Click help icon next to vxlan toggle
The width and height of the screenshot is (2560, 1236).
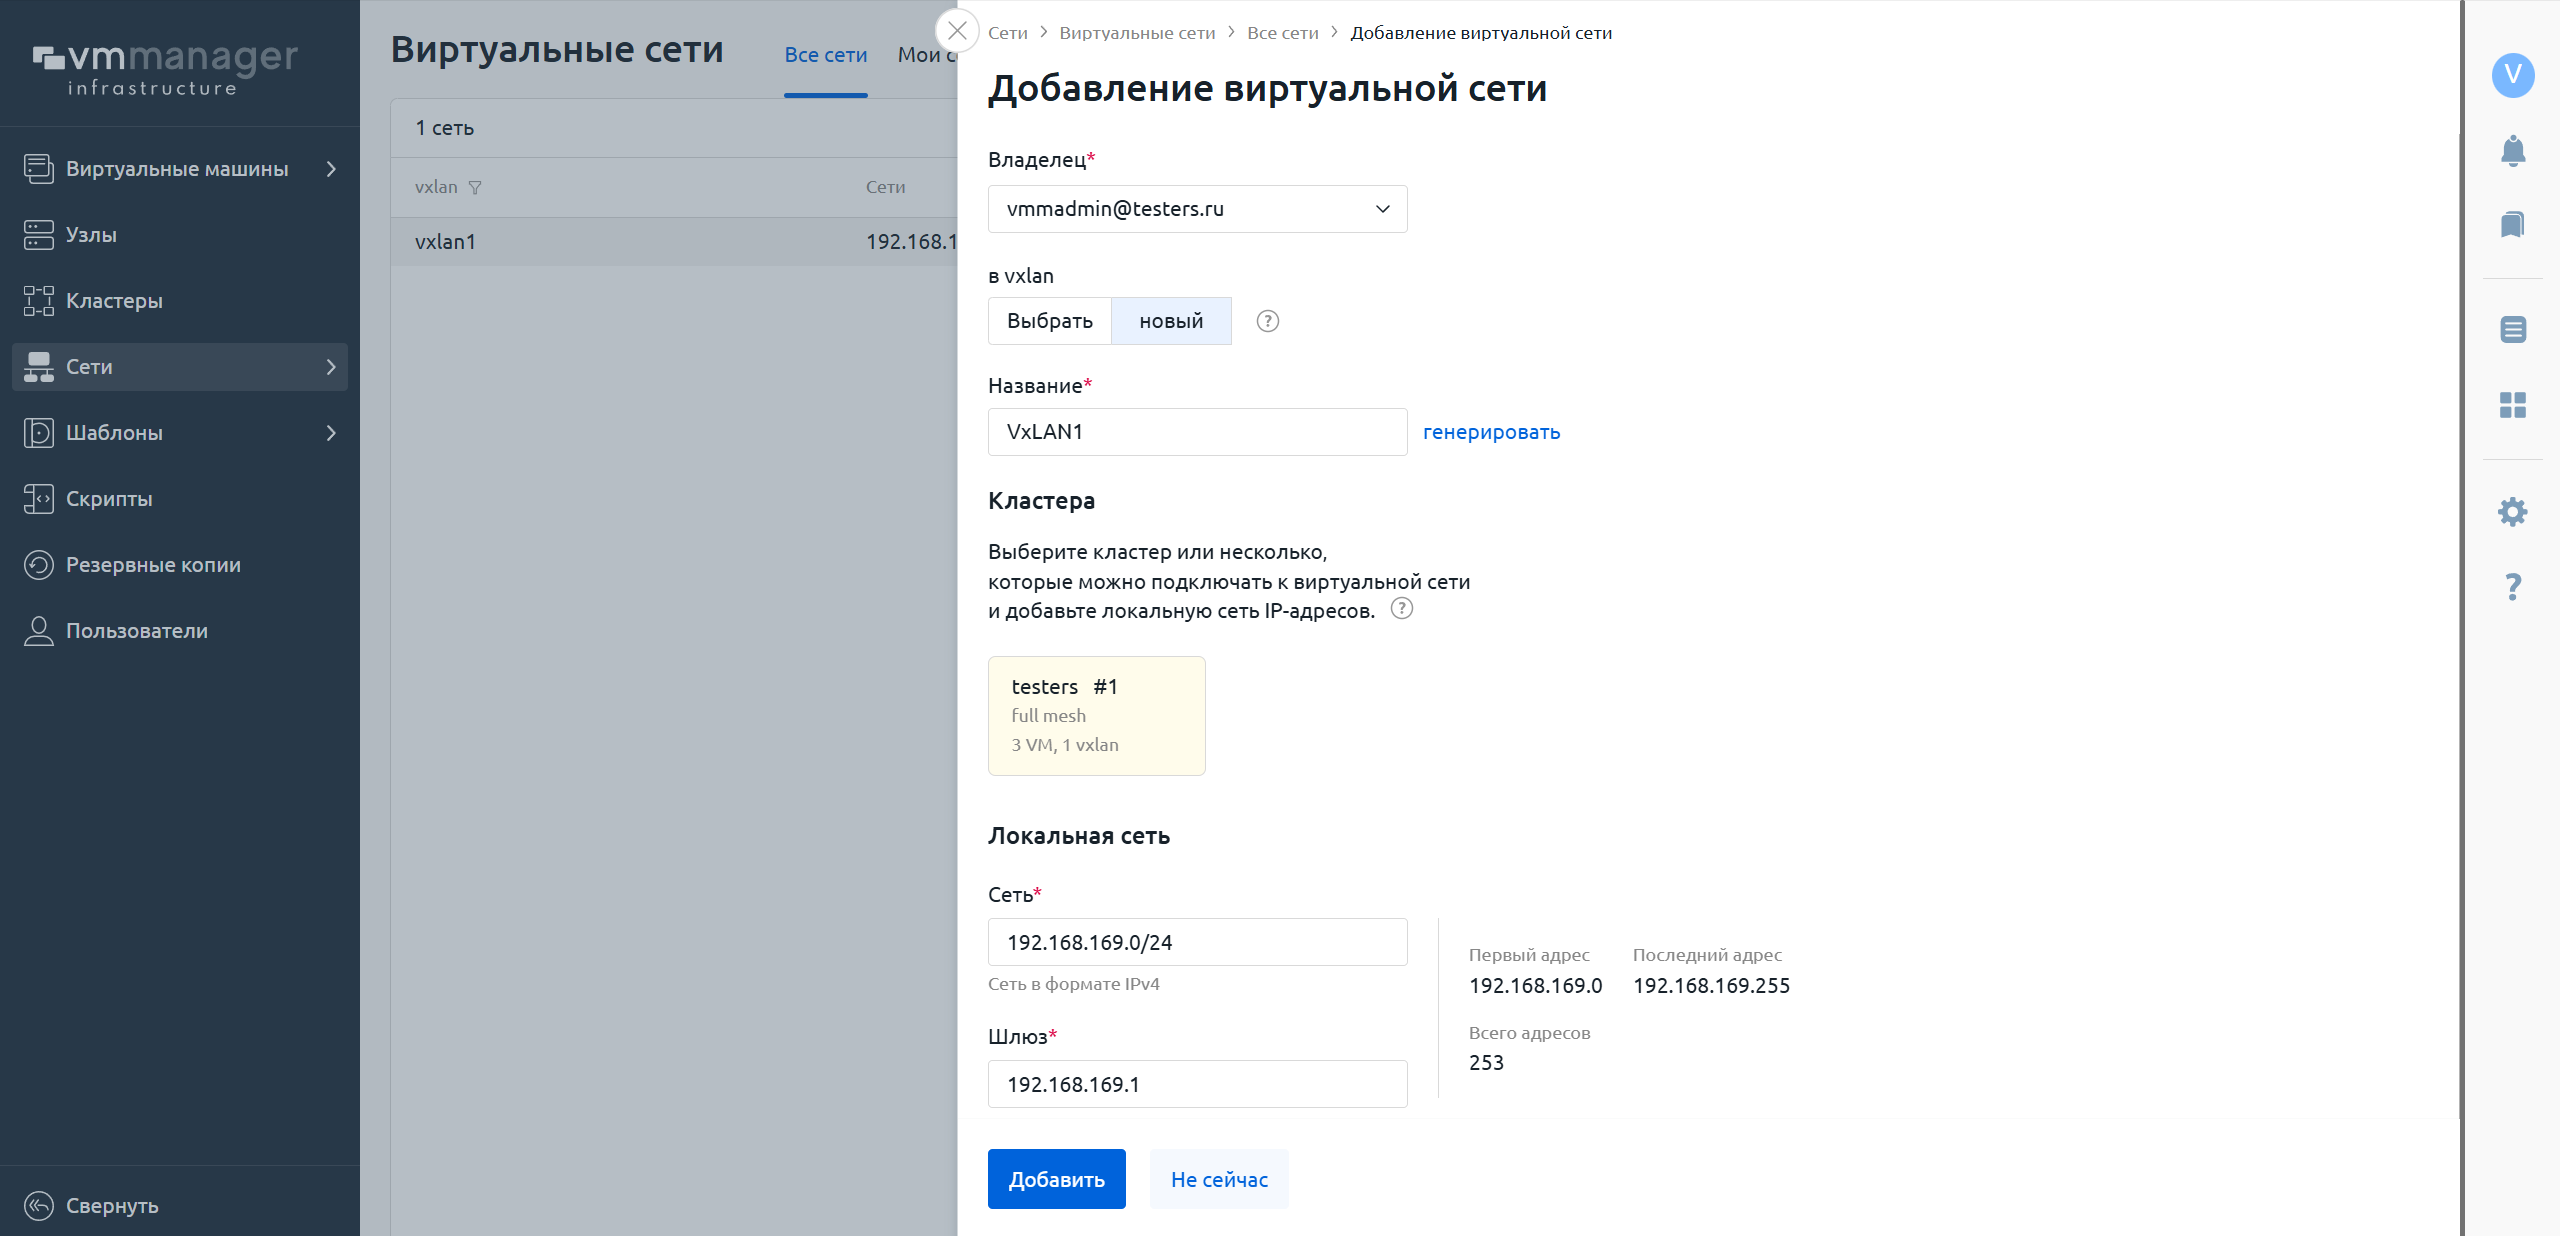point(1267,321)
